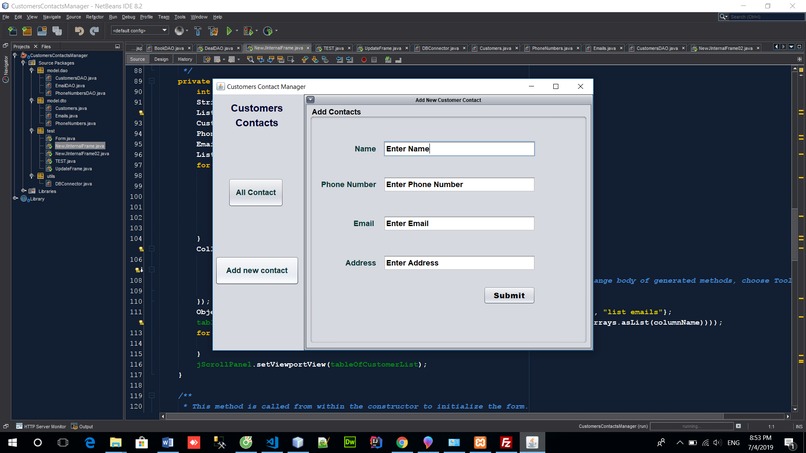Open the HTTP Server Monitor button
The image size is (806, 453).
pos(41,426)
